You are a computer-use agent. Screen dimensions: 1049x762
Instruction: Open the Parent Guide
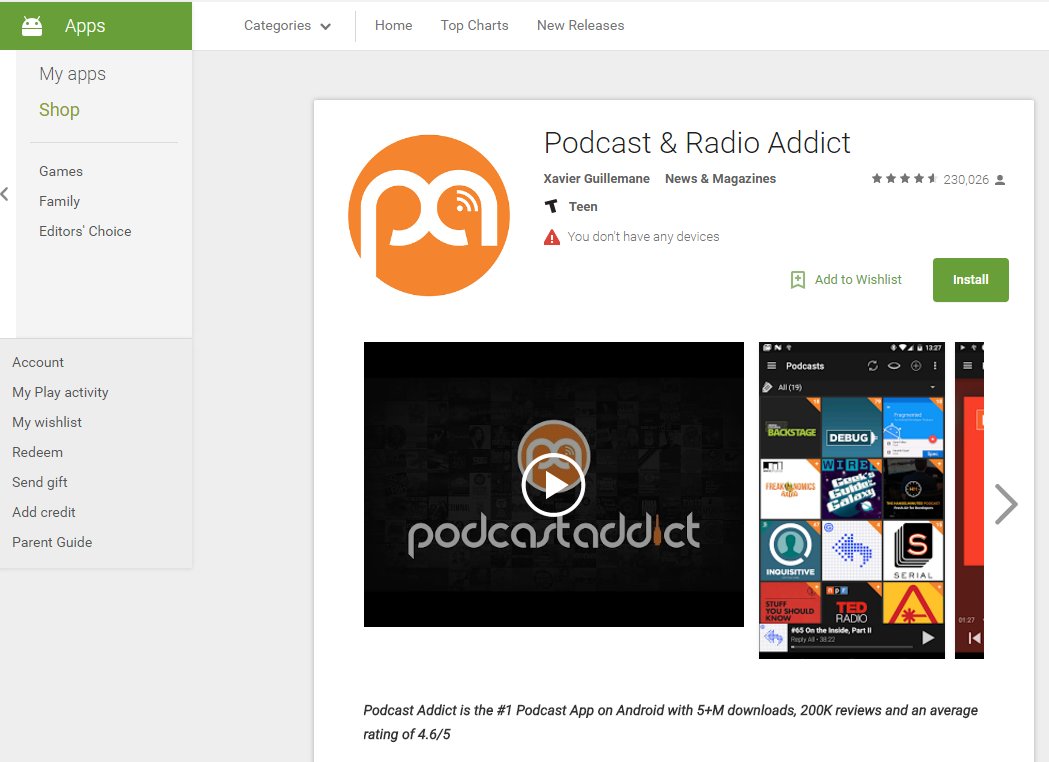click(x=52, y=543)
